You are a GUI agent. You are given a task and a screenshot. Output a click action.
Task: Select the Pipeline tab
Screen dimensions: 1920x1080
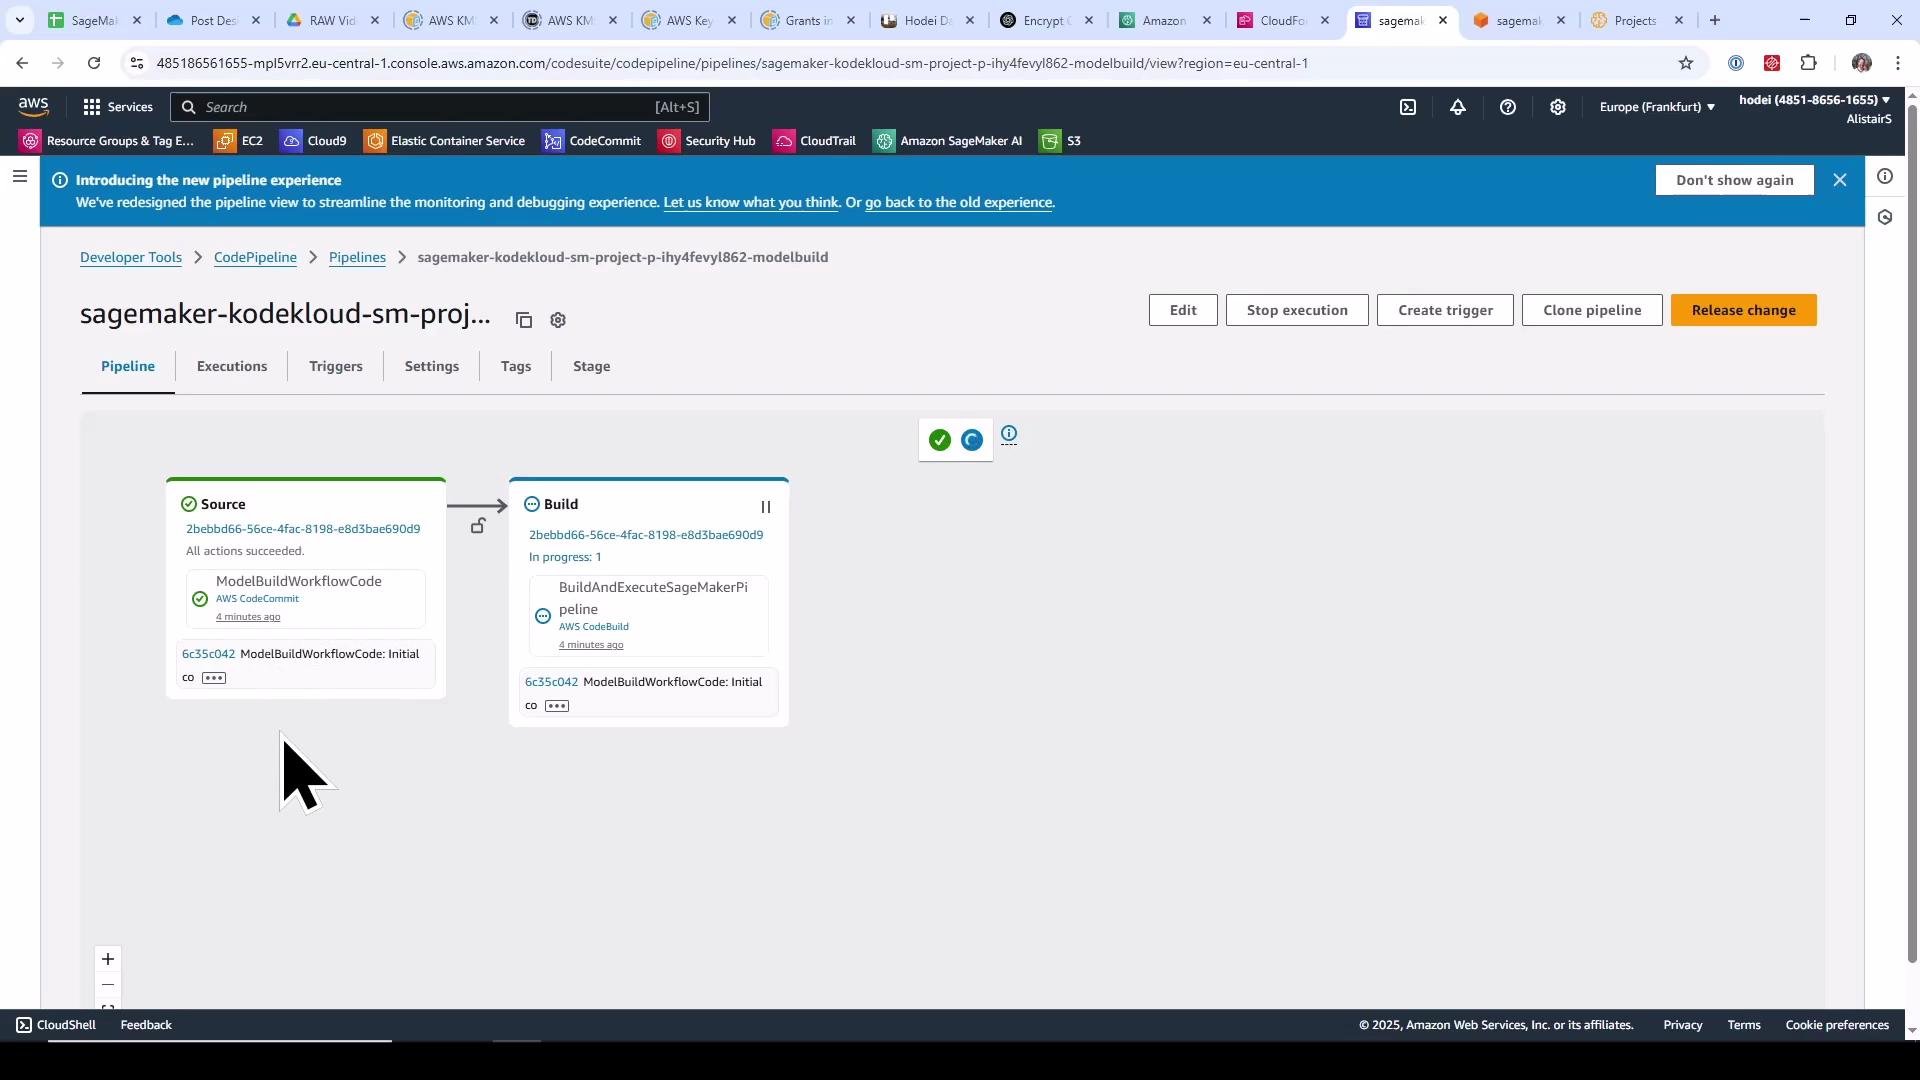point(128,366)
